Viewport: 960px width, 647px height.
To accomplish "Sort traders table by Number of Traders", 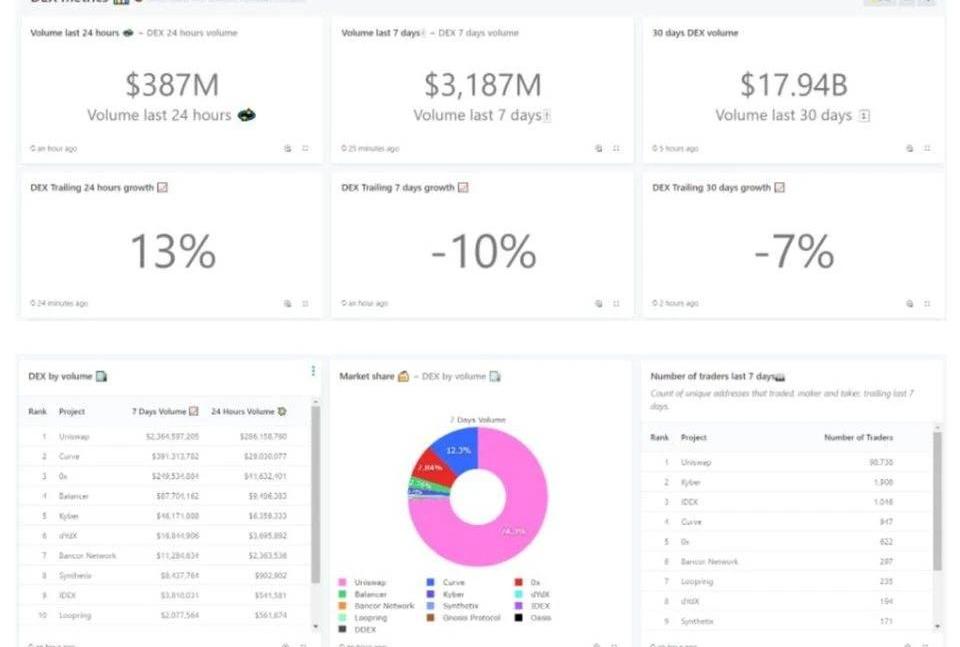I will coord(858,437).
